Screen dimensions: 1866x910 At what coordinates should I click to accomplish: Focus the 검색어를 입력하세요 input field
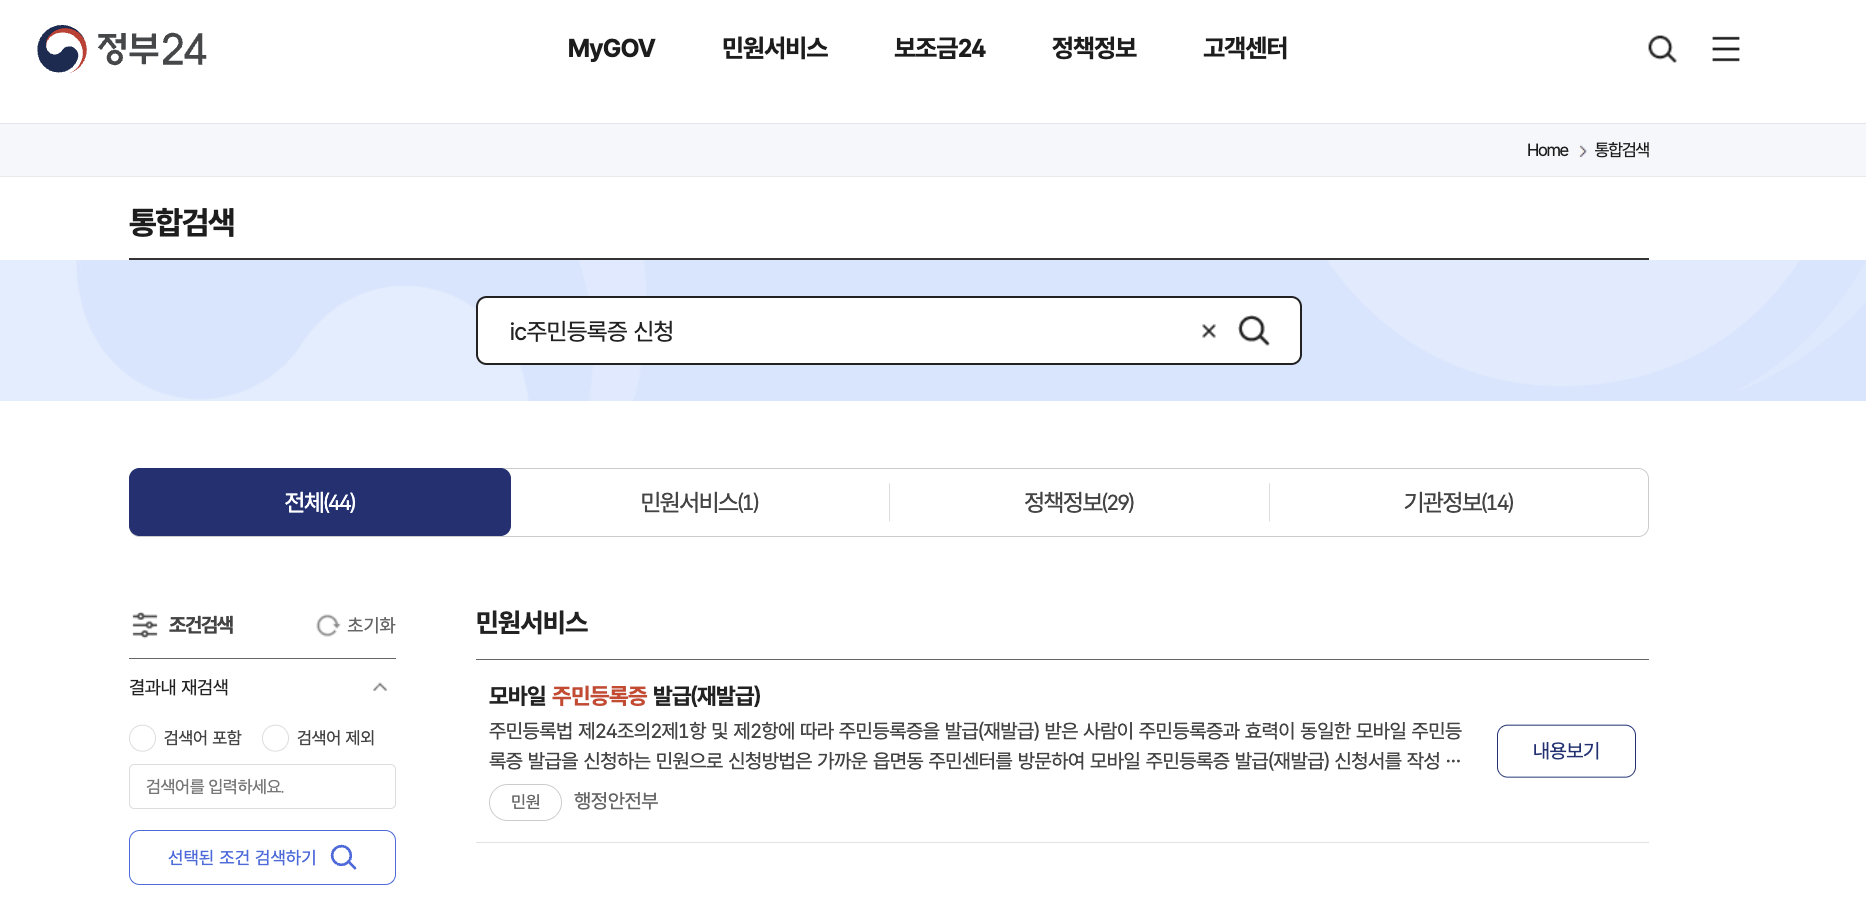click(262, 787)
